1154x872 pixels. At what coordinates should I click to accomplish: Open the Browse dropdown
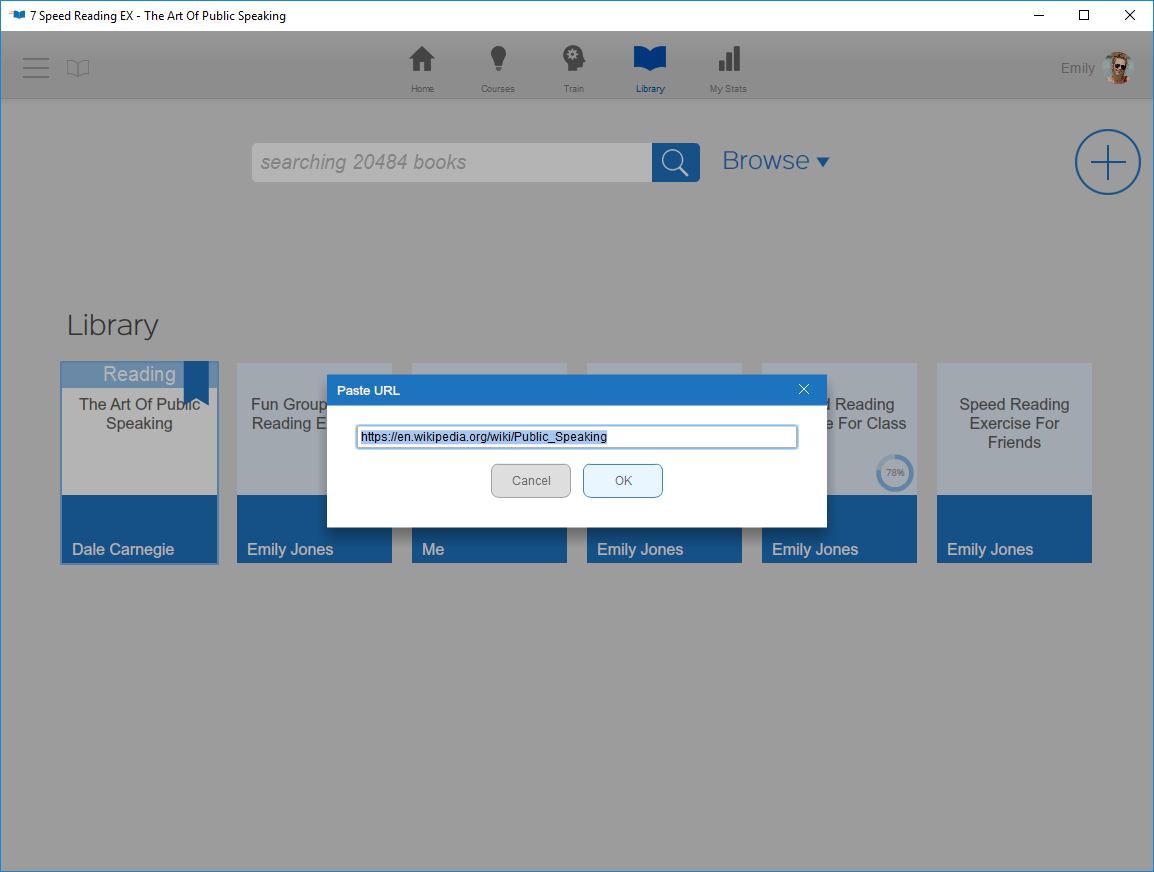pyautogui.click(x=776, y=160)
